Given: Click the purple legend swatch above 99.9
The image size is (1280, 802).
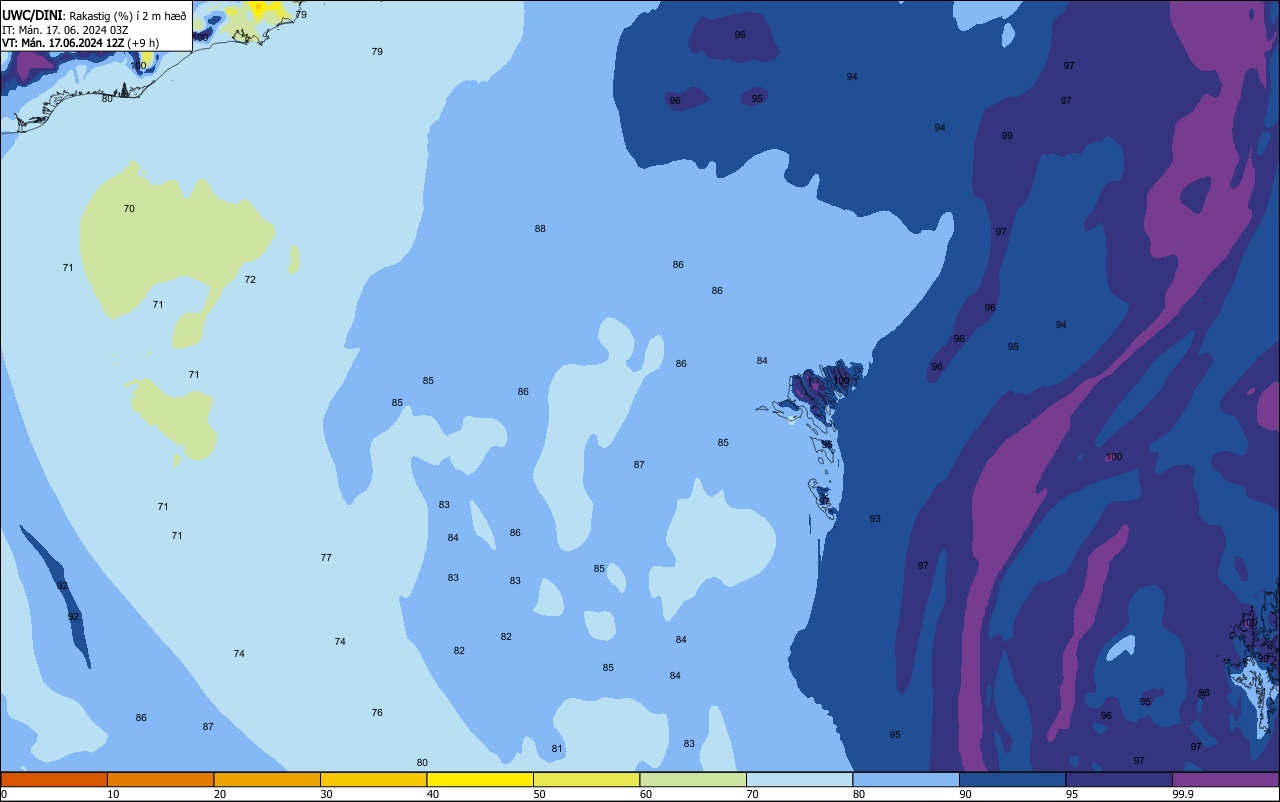Looking at the screenshot, I should [x=1225, y=779].
